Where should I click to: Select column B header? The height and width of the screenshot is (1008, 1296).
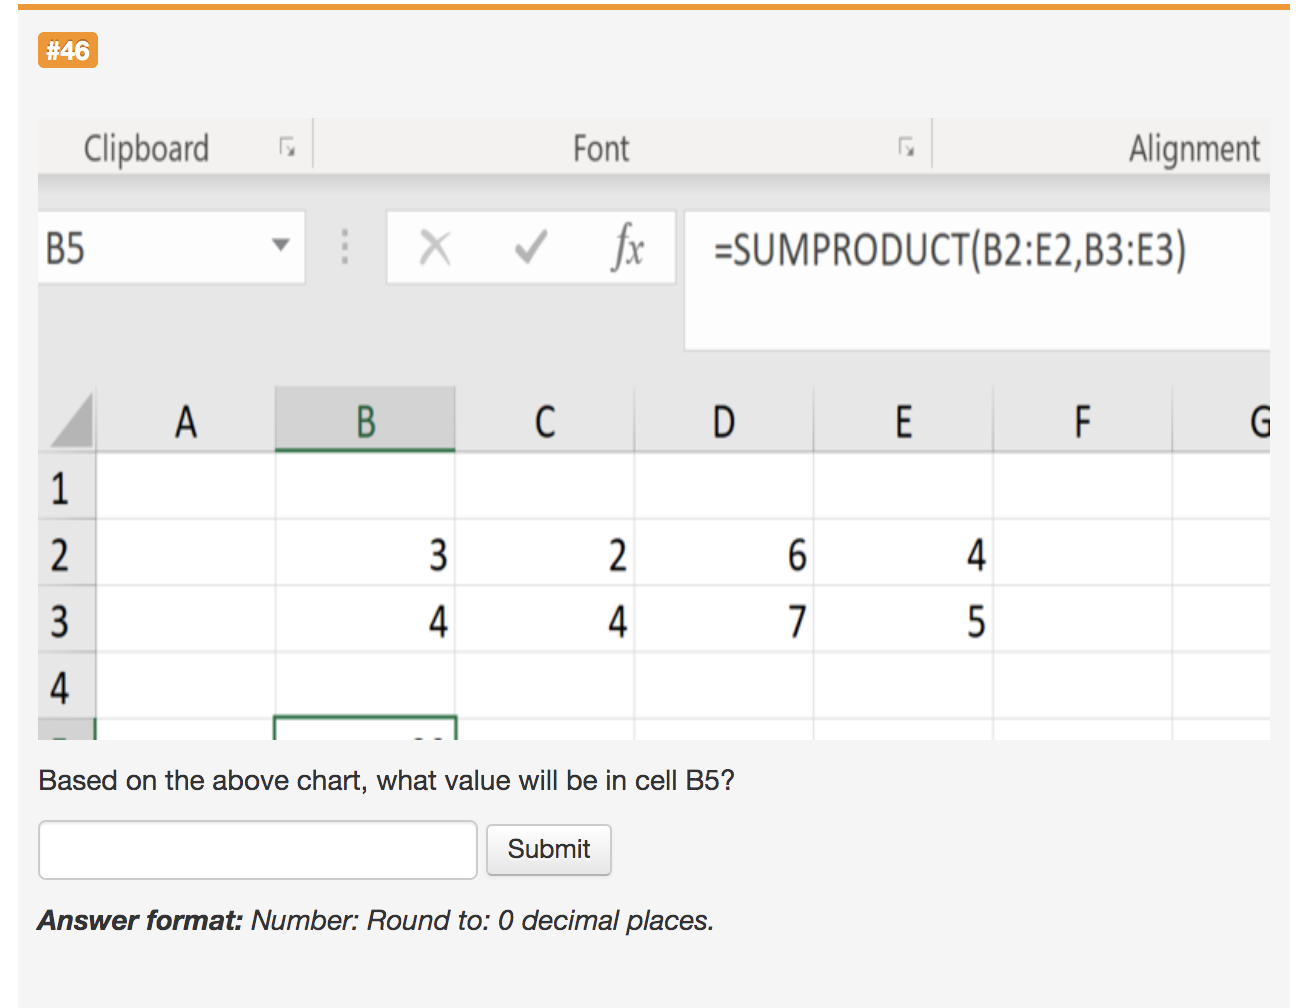pos(365,419)
